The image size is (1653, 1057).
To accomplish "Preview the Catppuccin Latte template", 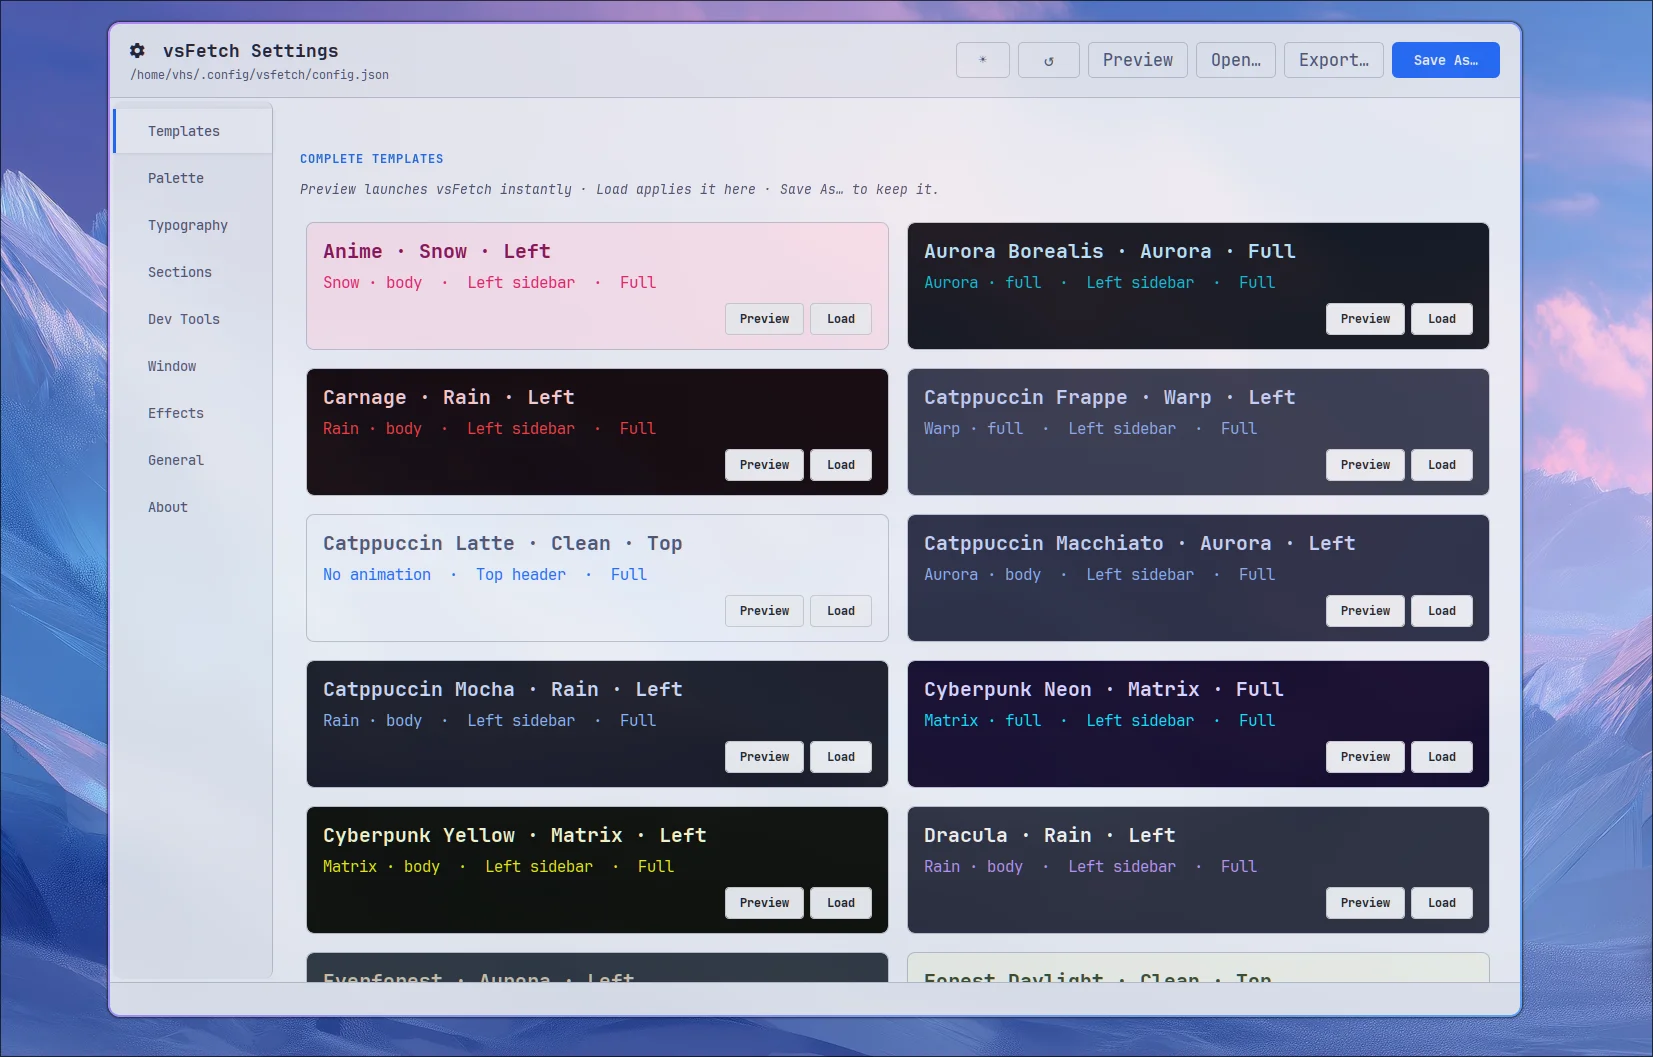I will (764, 611).
